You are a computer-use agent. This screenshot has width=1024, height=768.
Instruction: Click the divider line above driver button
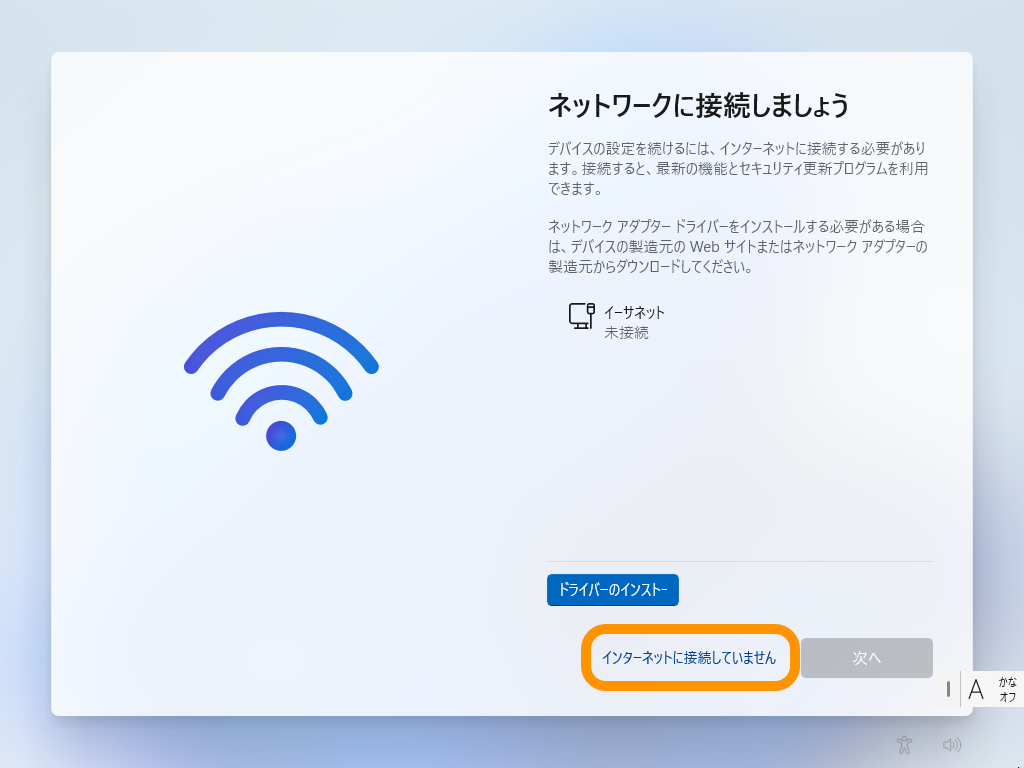coord(740,561)
